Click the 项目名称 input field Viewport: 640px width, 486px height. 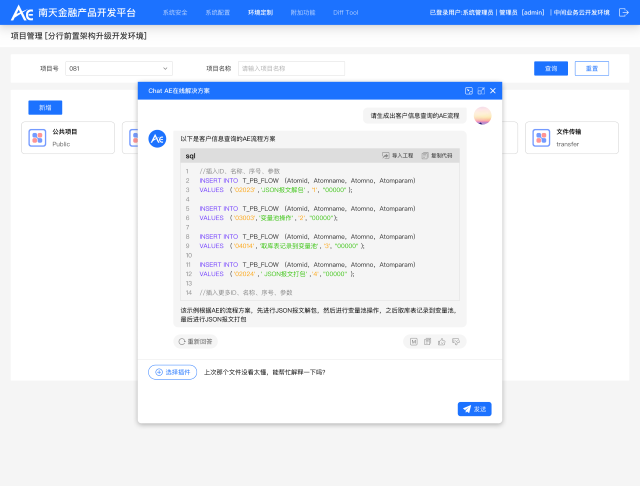pos(290,69)
